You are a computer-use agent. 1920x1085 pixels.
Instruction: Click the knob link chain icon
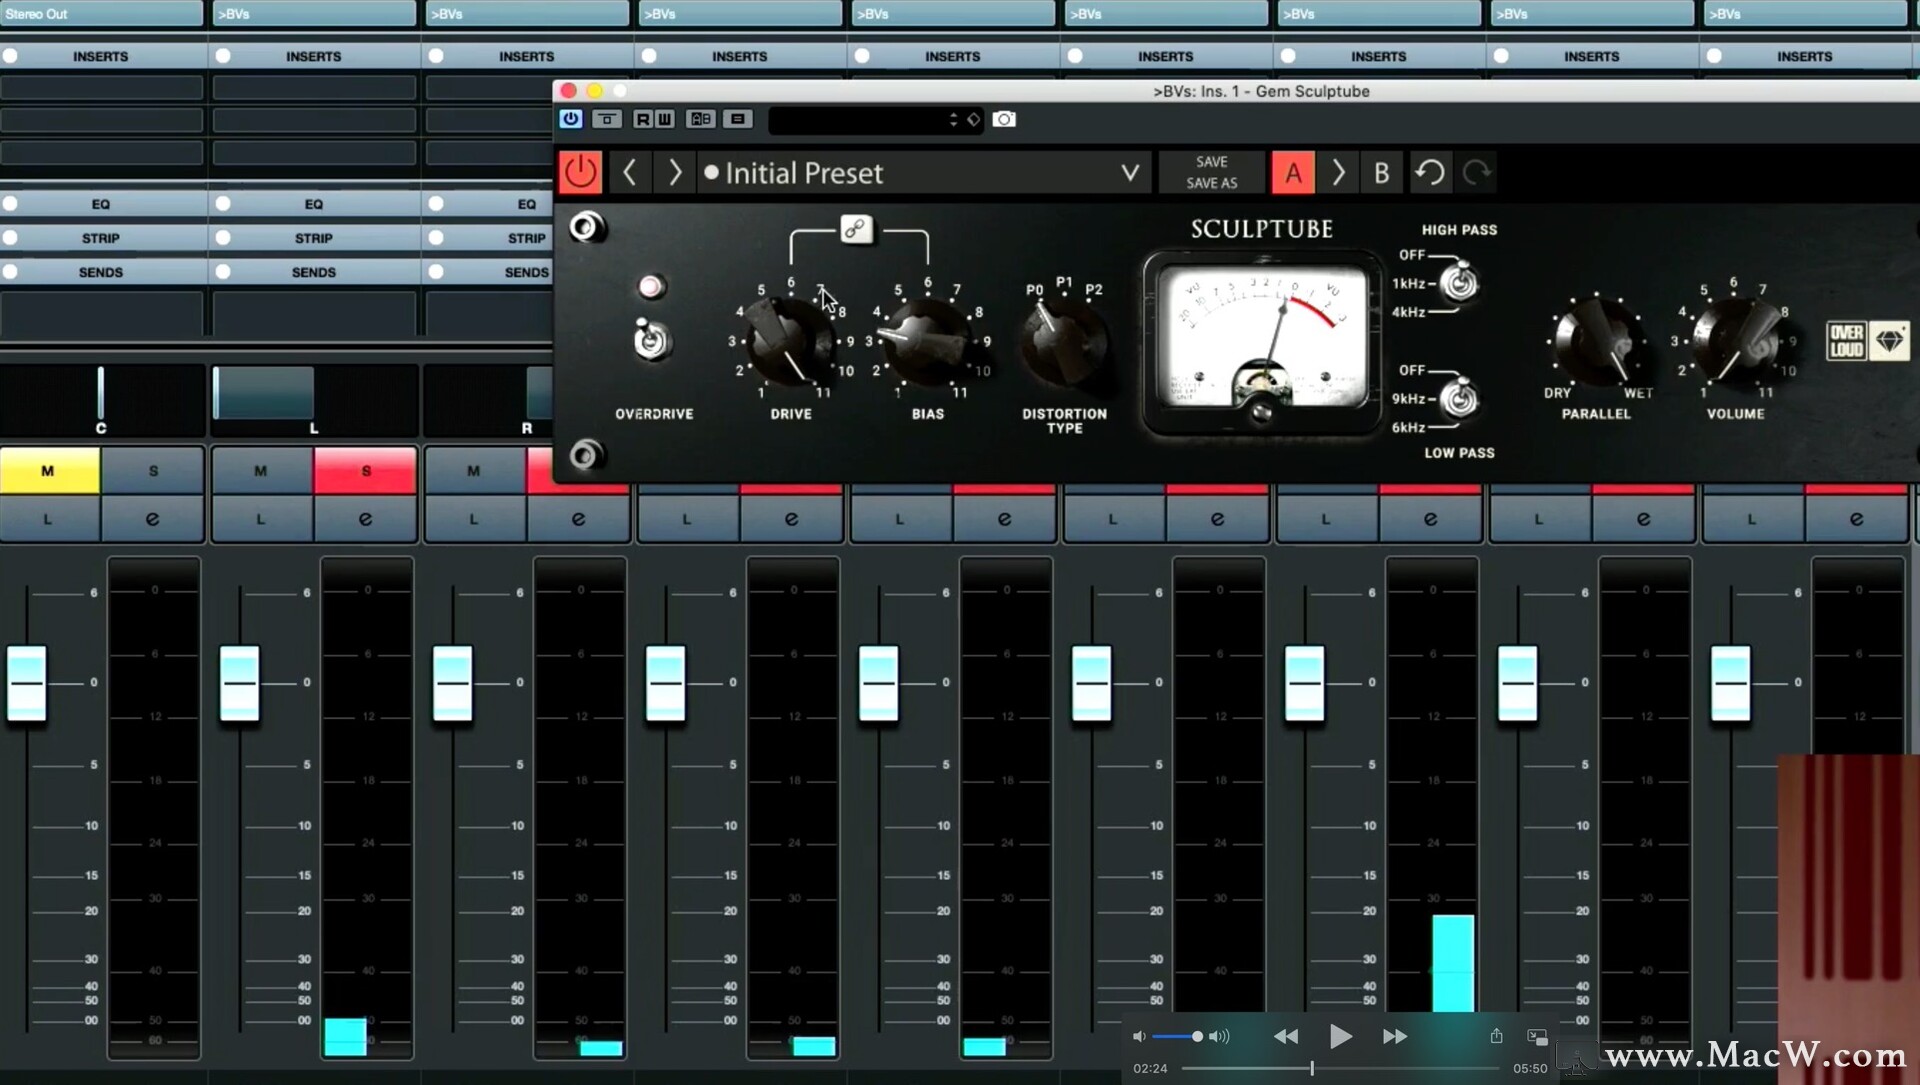[855, 229]
